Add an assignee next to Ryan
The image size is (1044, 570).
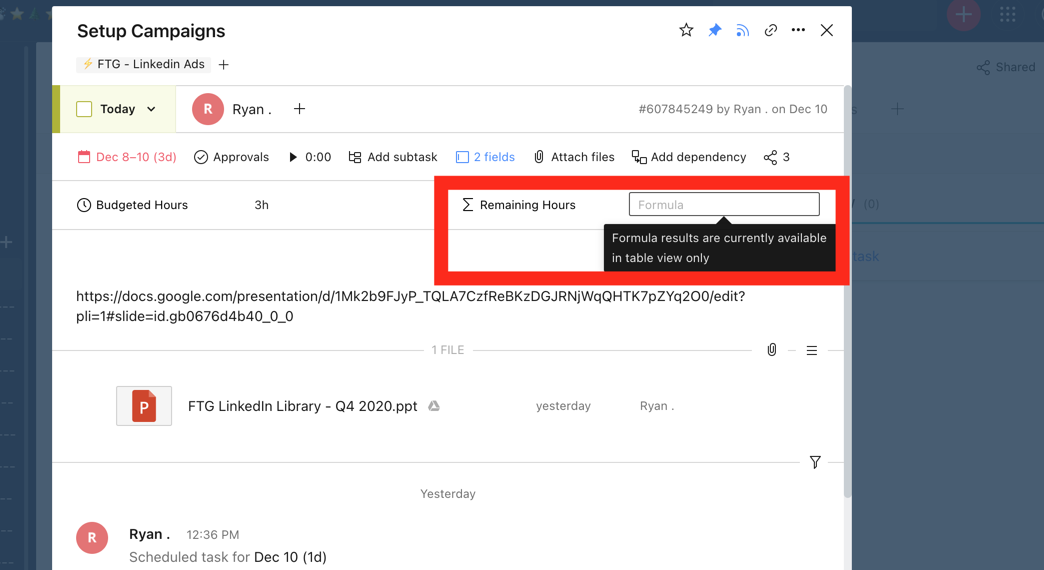click(x=299, y=109)
